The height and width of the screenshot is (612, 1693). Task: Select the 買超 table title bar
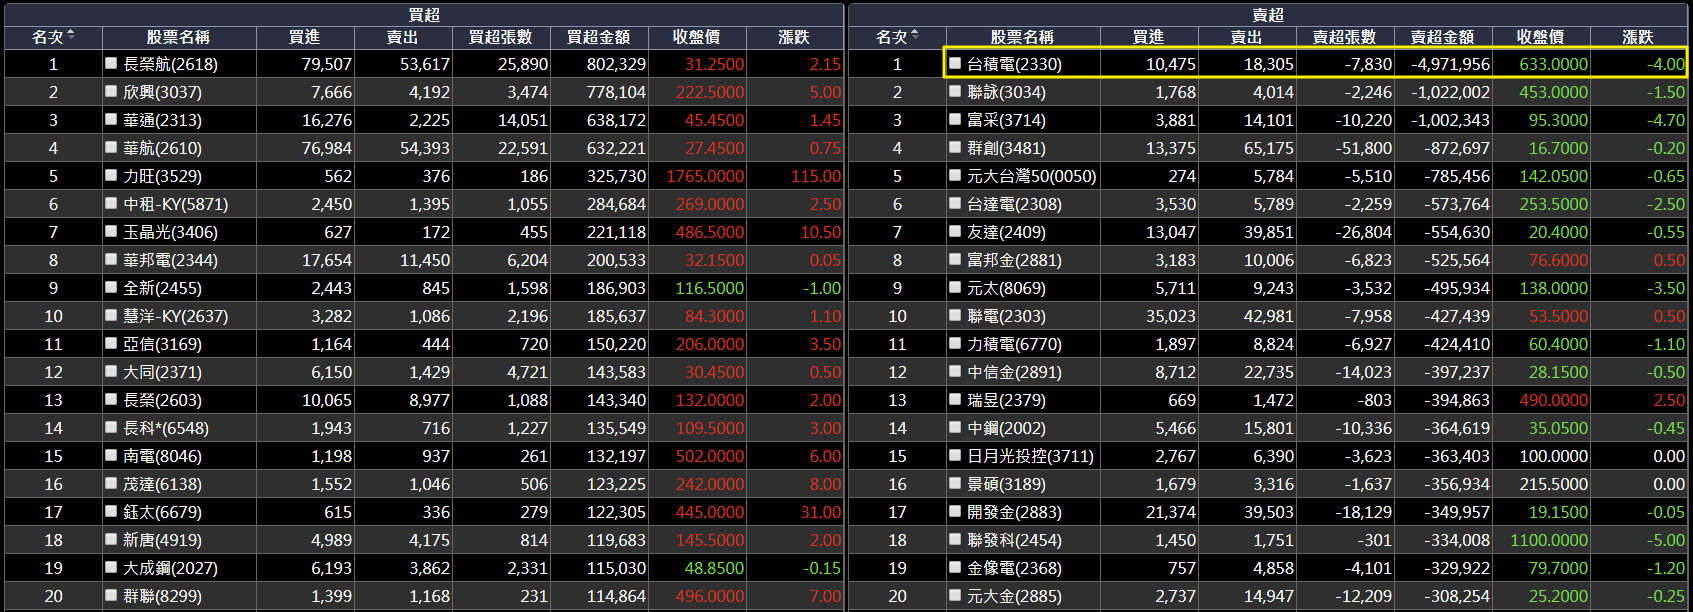424,14
